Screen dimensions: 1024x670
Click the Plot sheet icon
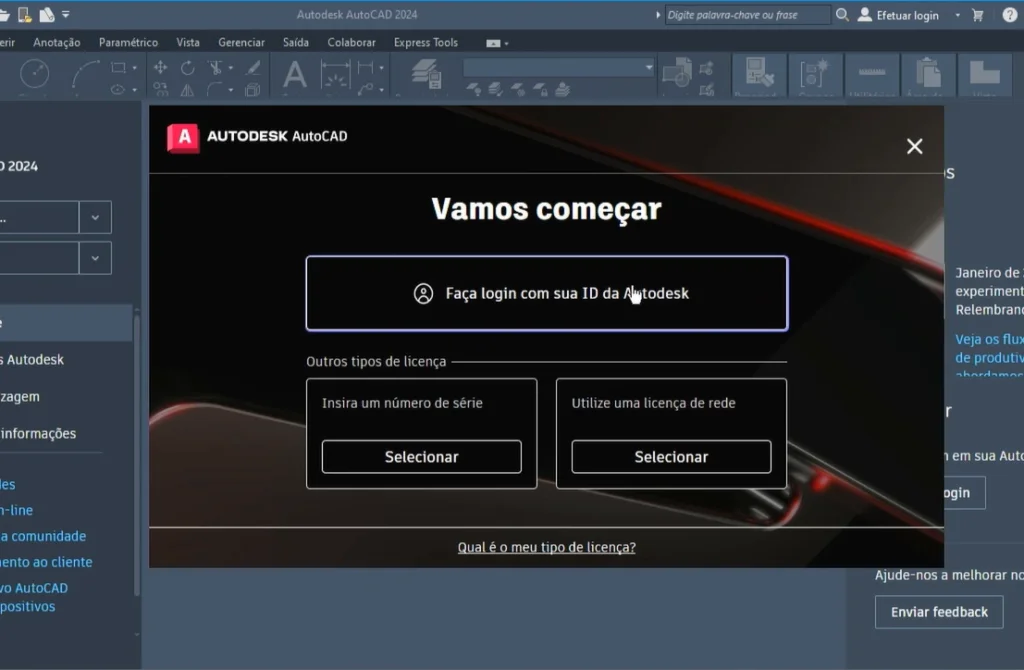pyautogui.click(x=47, y=14)
